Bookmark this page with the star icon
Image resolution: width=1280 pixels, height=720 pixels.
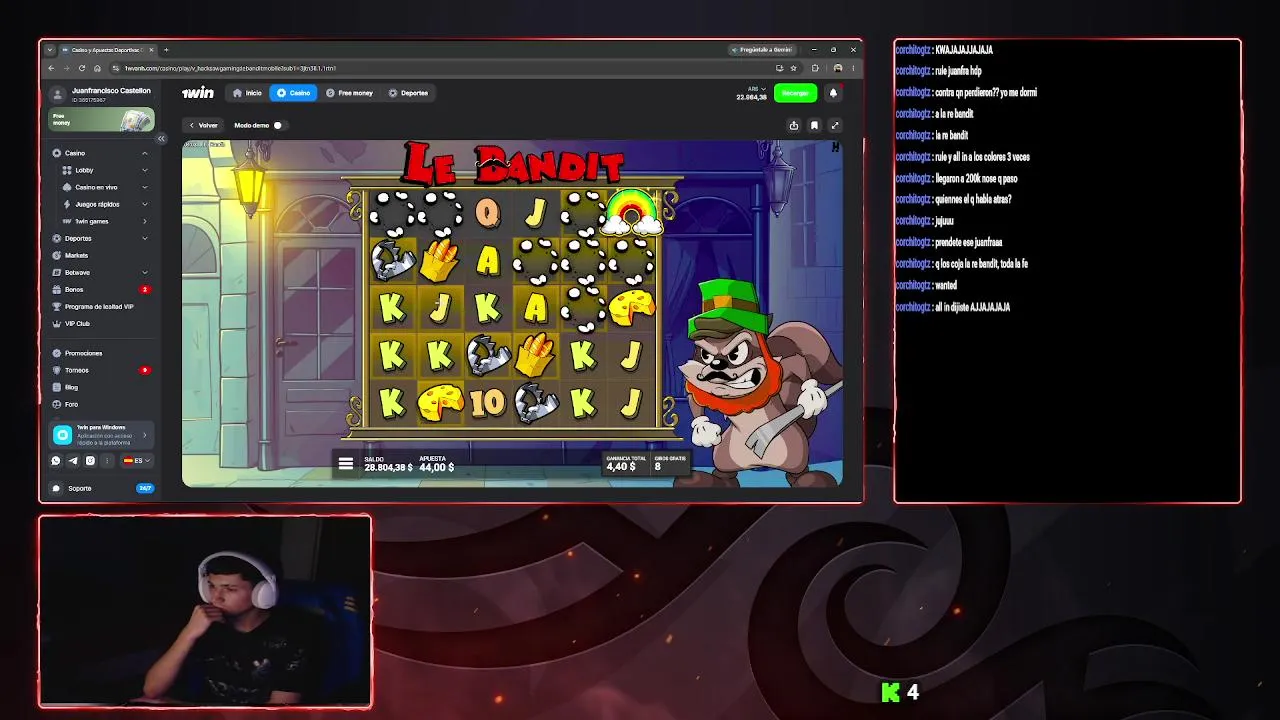coord(793,68)
